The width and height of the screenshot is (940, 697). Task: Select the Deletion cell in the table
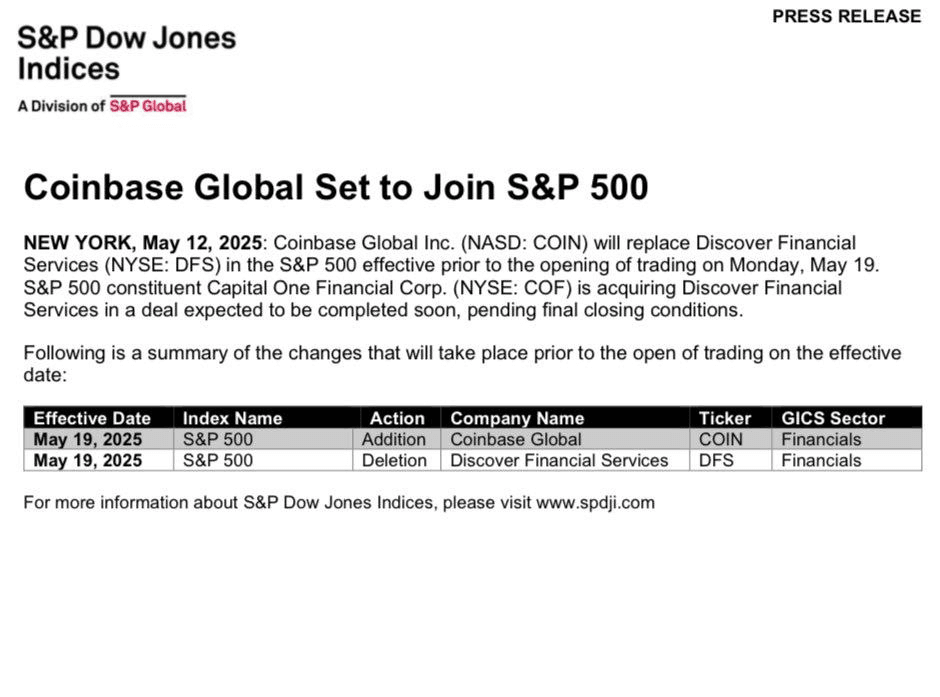[x=394, y=460]
